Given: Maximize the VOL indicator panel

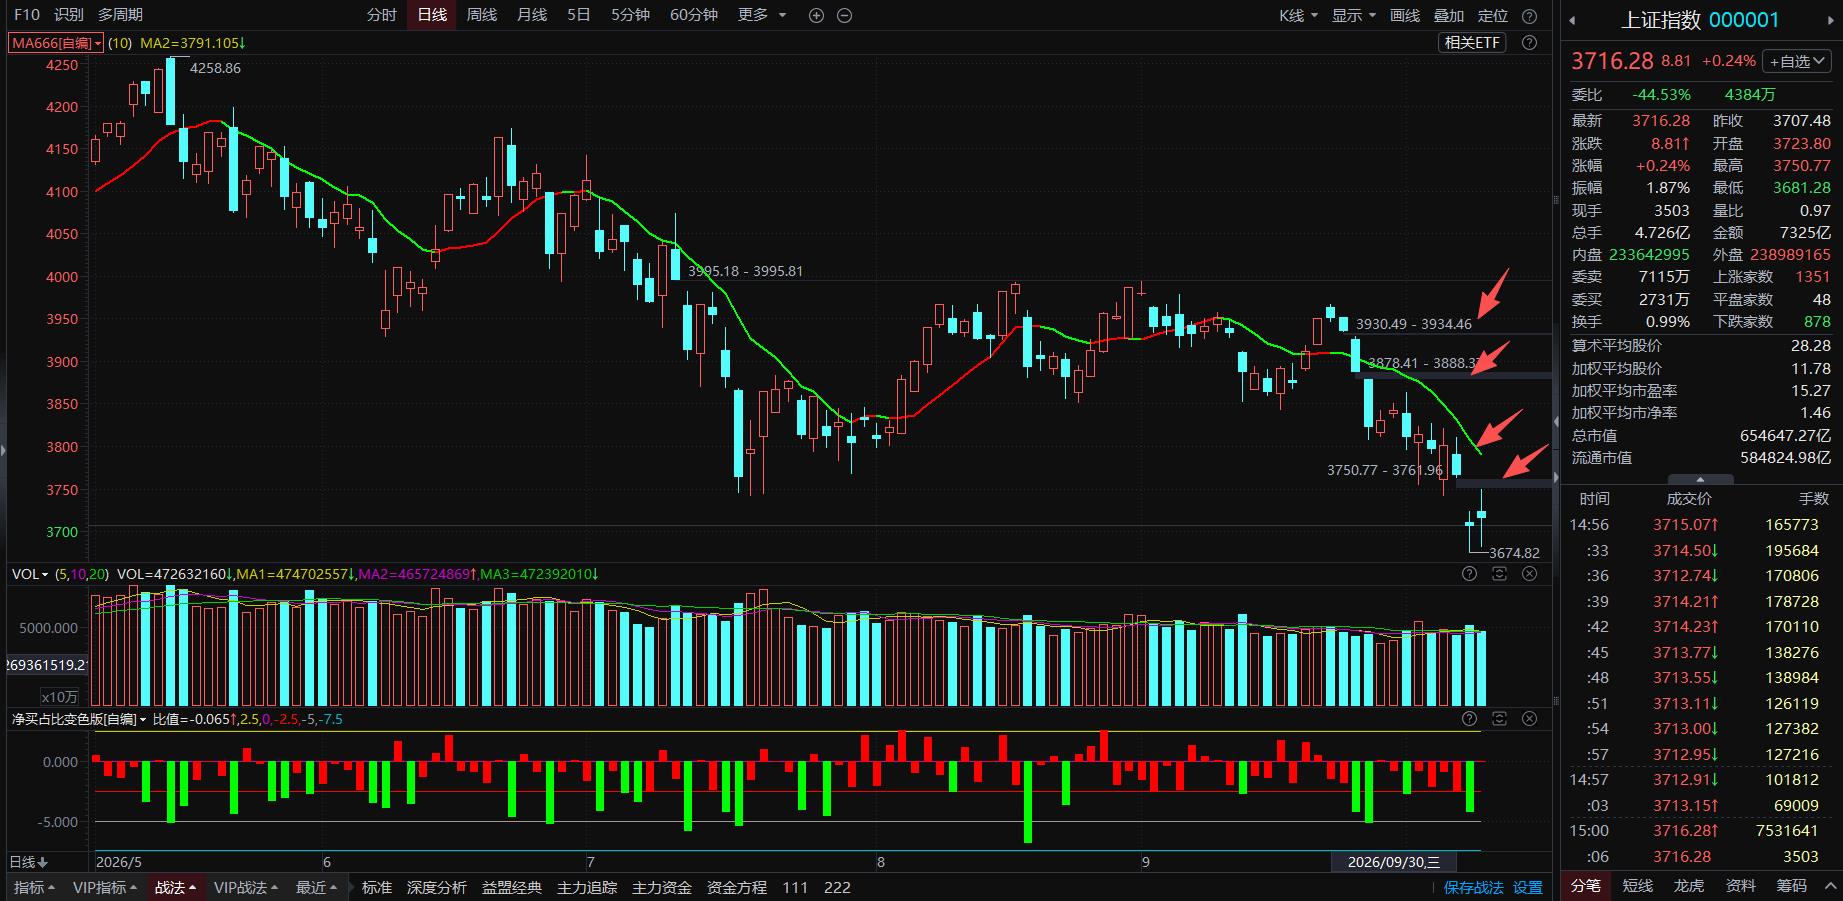Looking at the screenshot, I should (x=1499, y=574).
